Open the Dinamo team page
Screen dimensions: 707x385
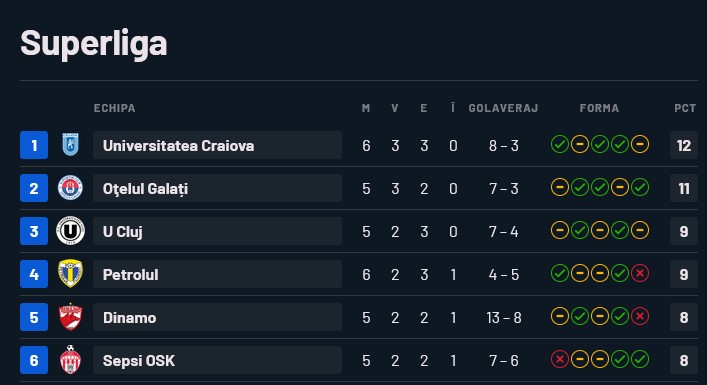click(129, 318)
